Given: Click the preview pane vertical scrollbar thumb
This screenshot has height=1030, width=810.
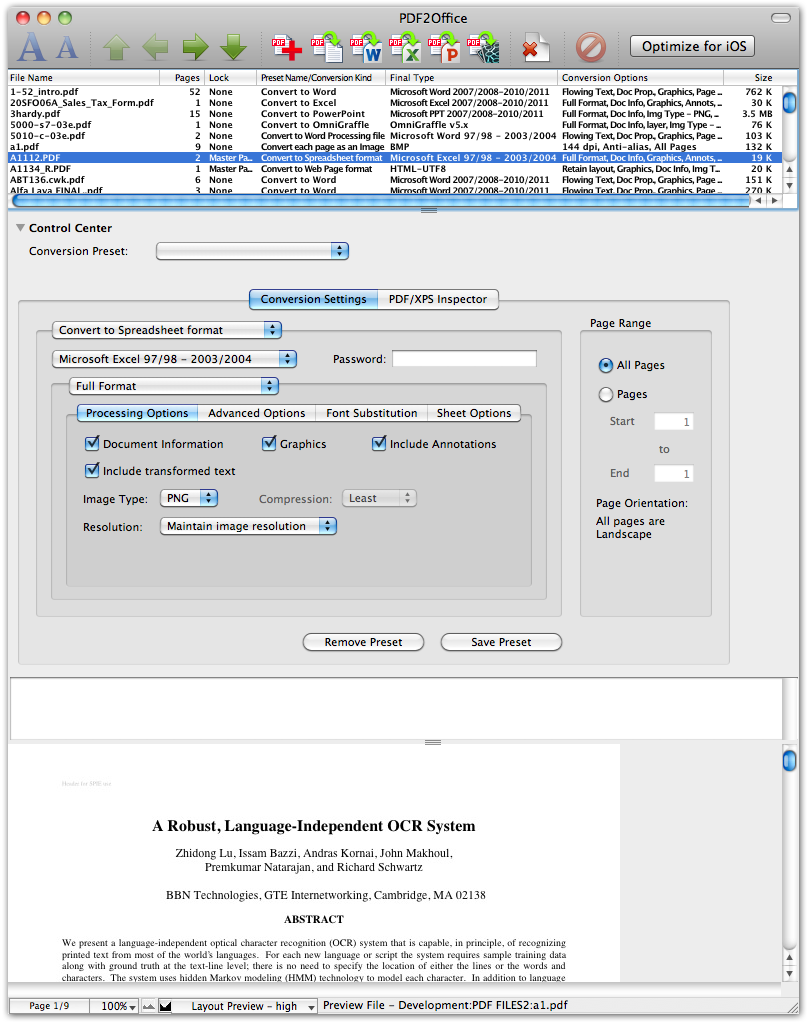Looking at the screenshot, I should (790, 761).
